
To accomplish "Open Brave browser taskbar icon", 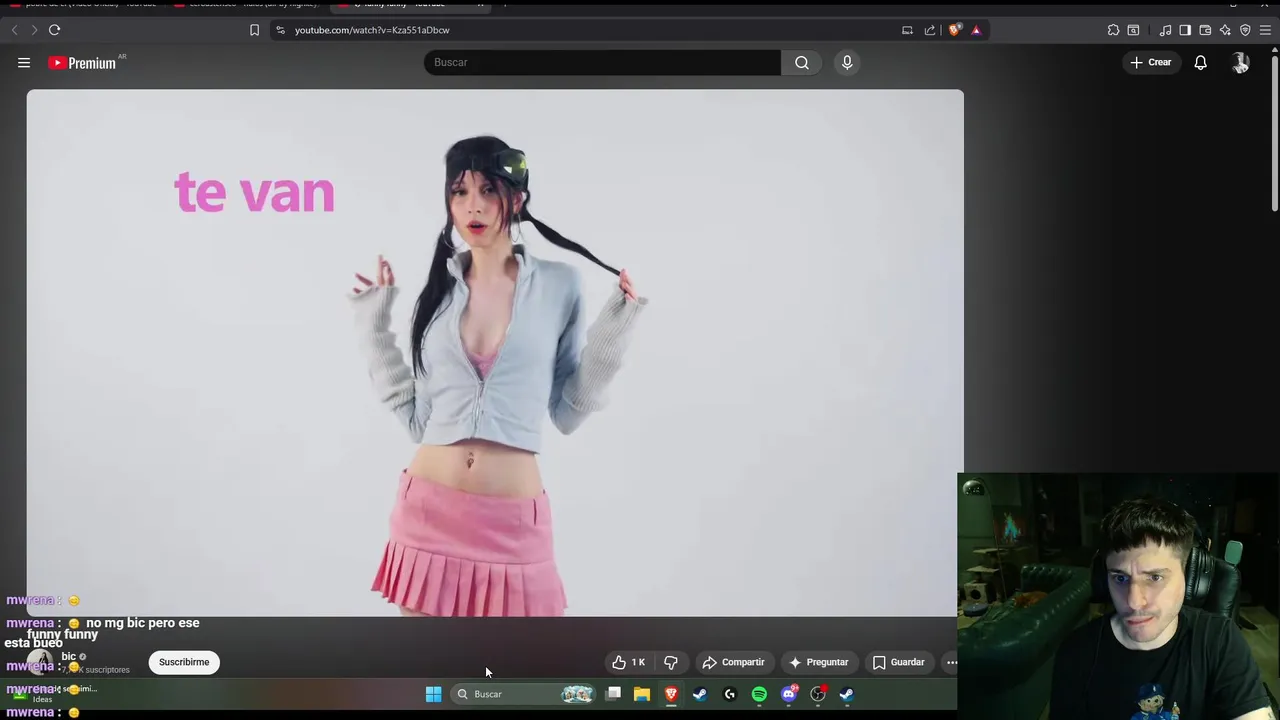I will 671,694.
